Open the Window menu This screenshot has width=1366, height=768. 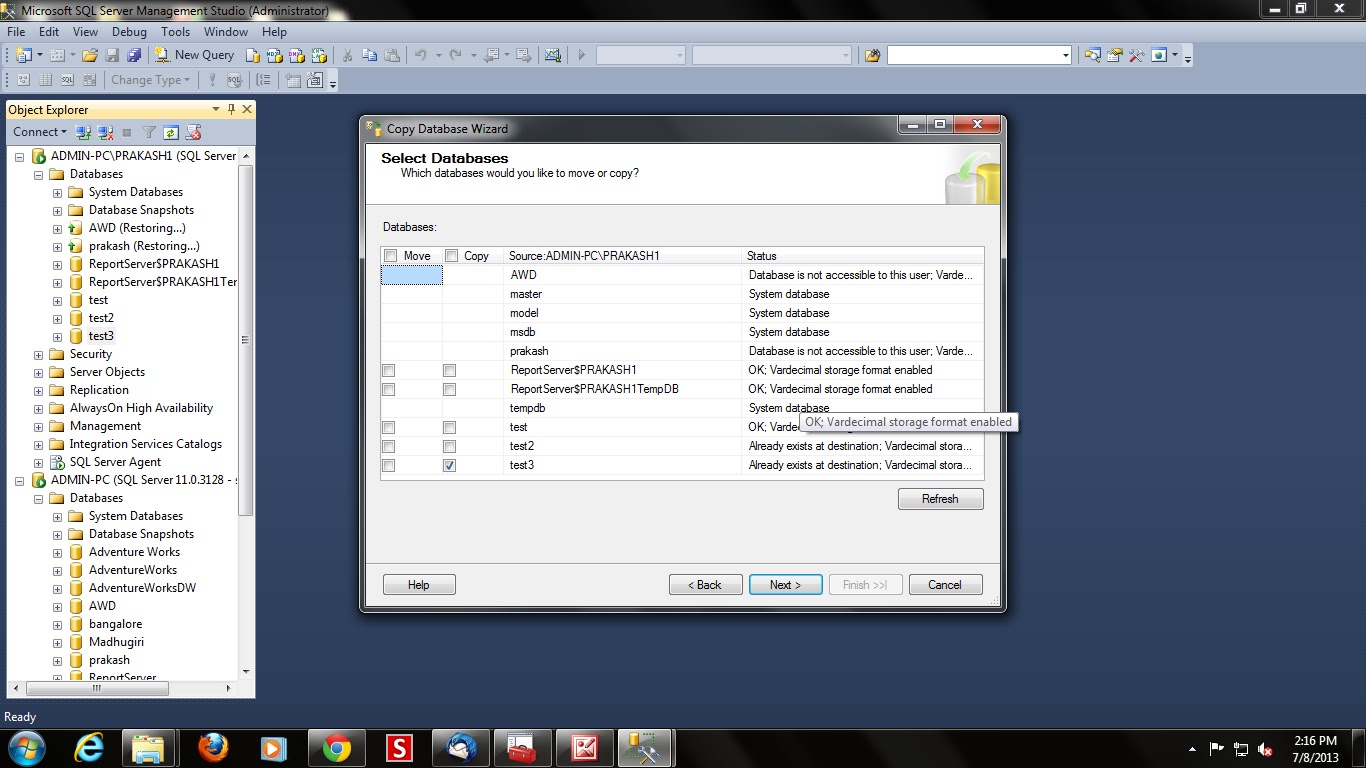click(x=226, y=32)
